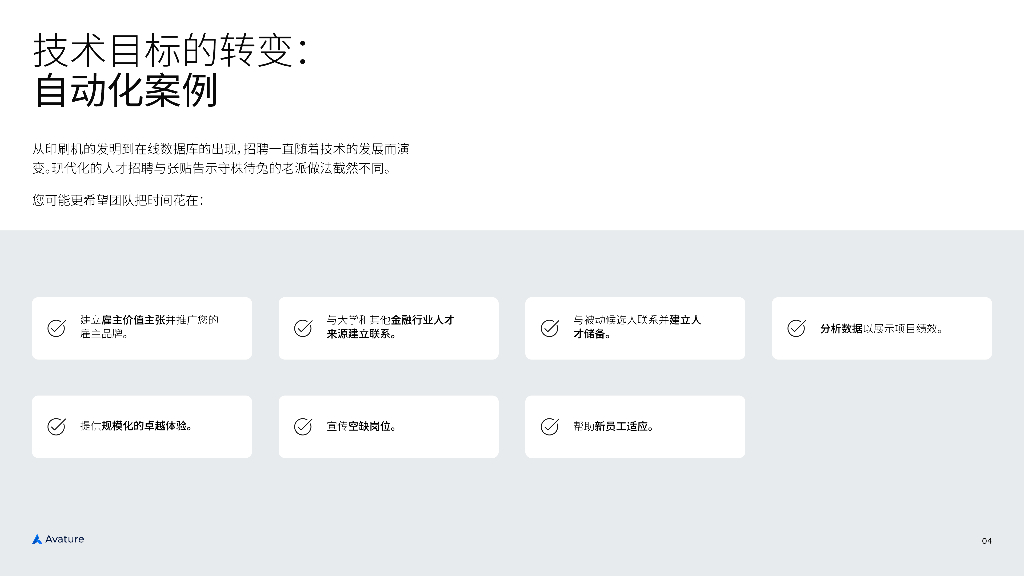
Task: Click the page number 04
Action: click(x=986, y=541)
